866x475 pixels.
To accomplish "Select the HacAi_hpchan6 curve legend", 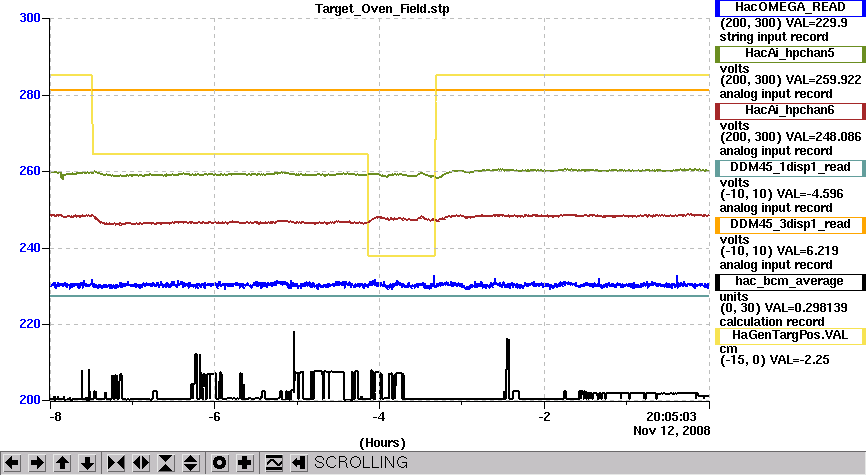I will pyautogui.click(x=790, y=110).
